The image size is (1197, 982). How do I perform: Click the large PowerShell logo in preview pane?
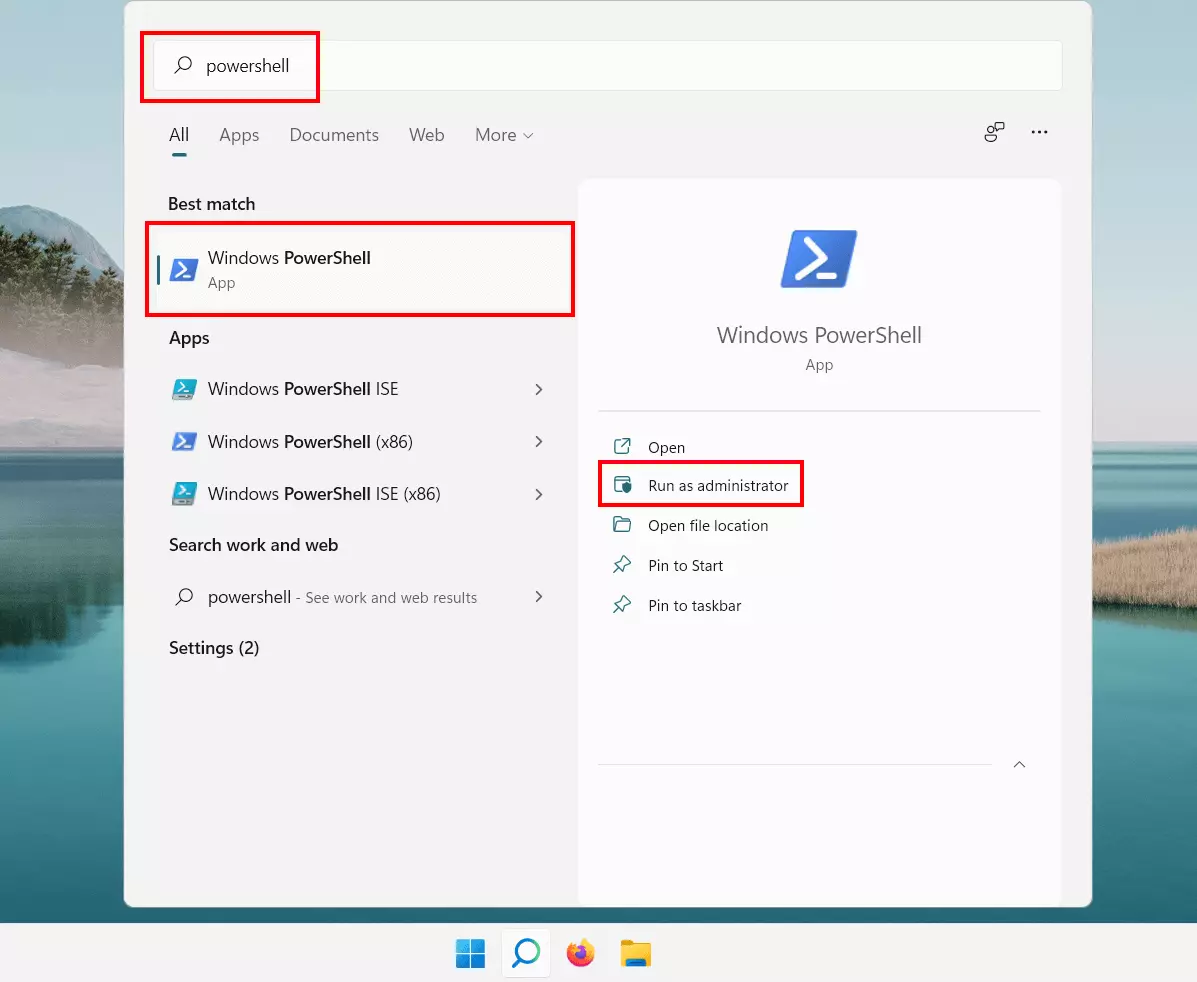(x=819, y=259)
